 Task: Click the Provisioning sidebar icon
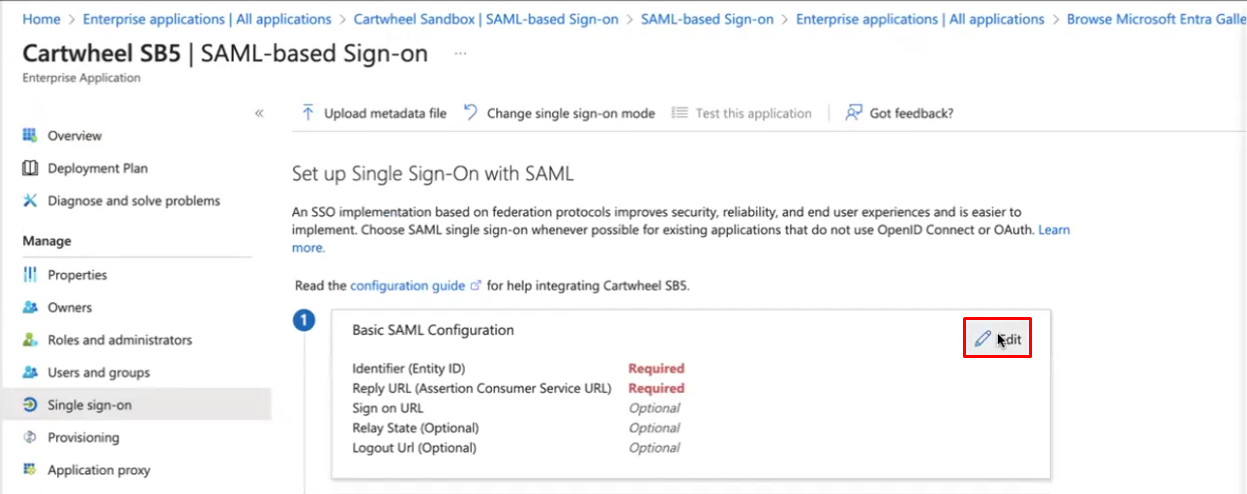[30, 437]
